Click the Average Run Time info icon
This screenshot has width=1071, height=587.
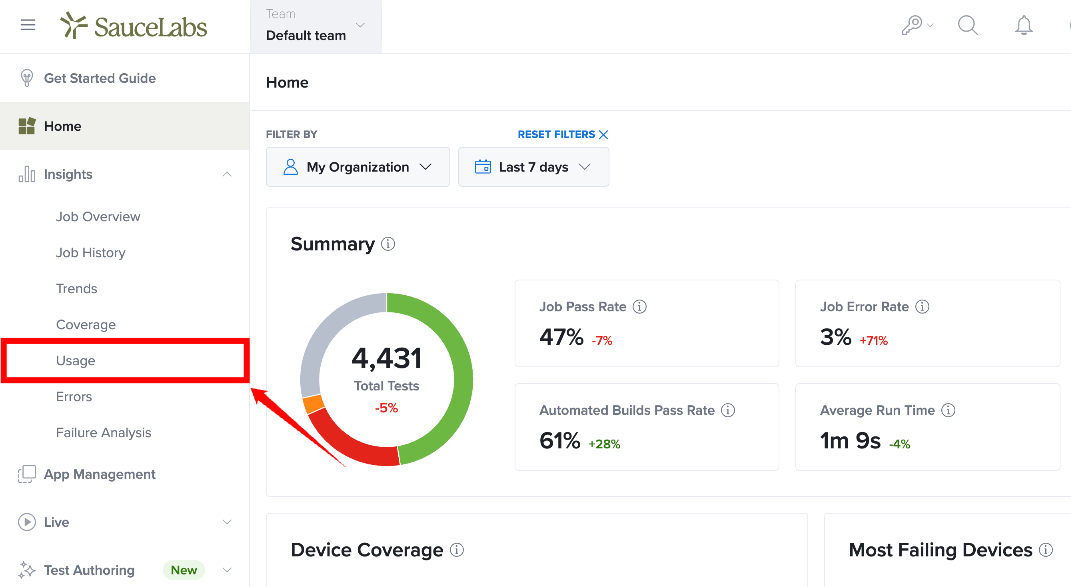point(948,410)
